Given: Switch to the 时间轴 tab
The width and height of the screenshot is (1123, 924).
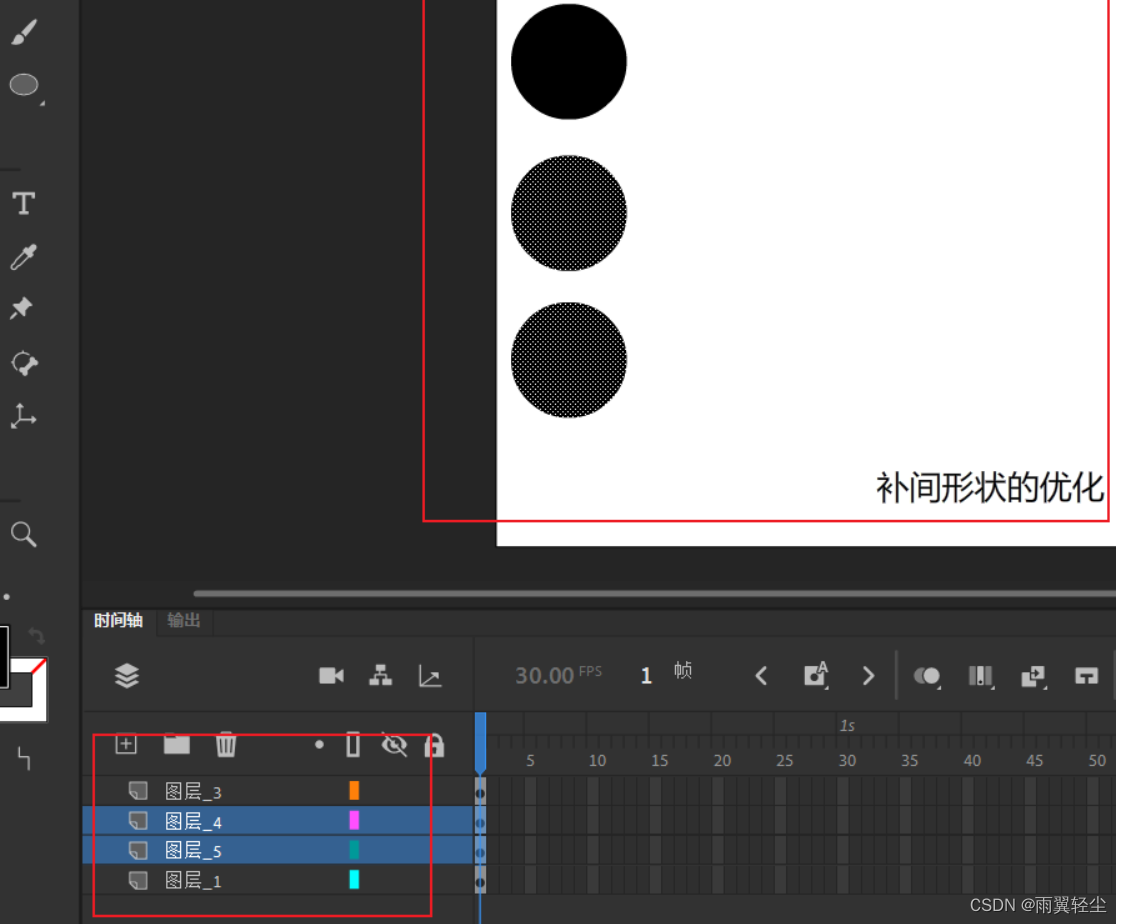Looking at the screenshot, I should (118, 620).
